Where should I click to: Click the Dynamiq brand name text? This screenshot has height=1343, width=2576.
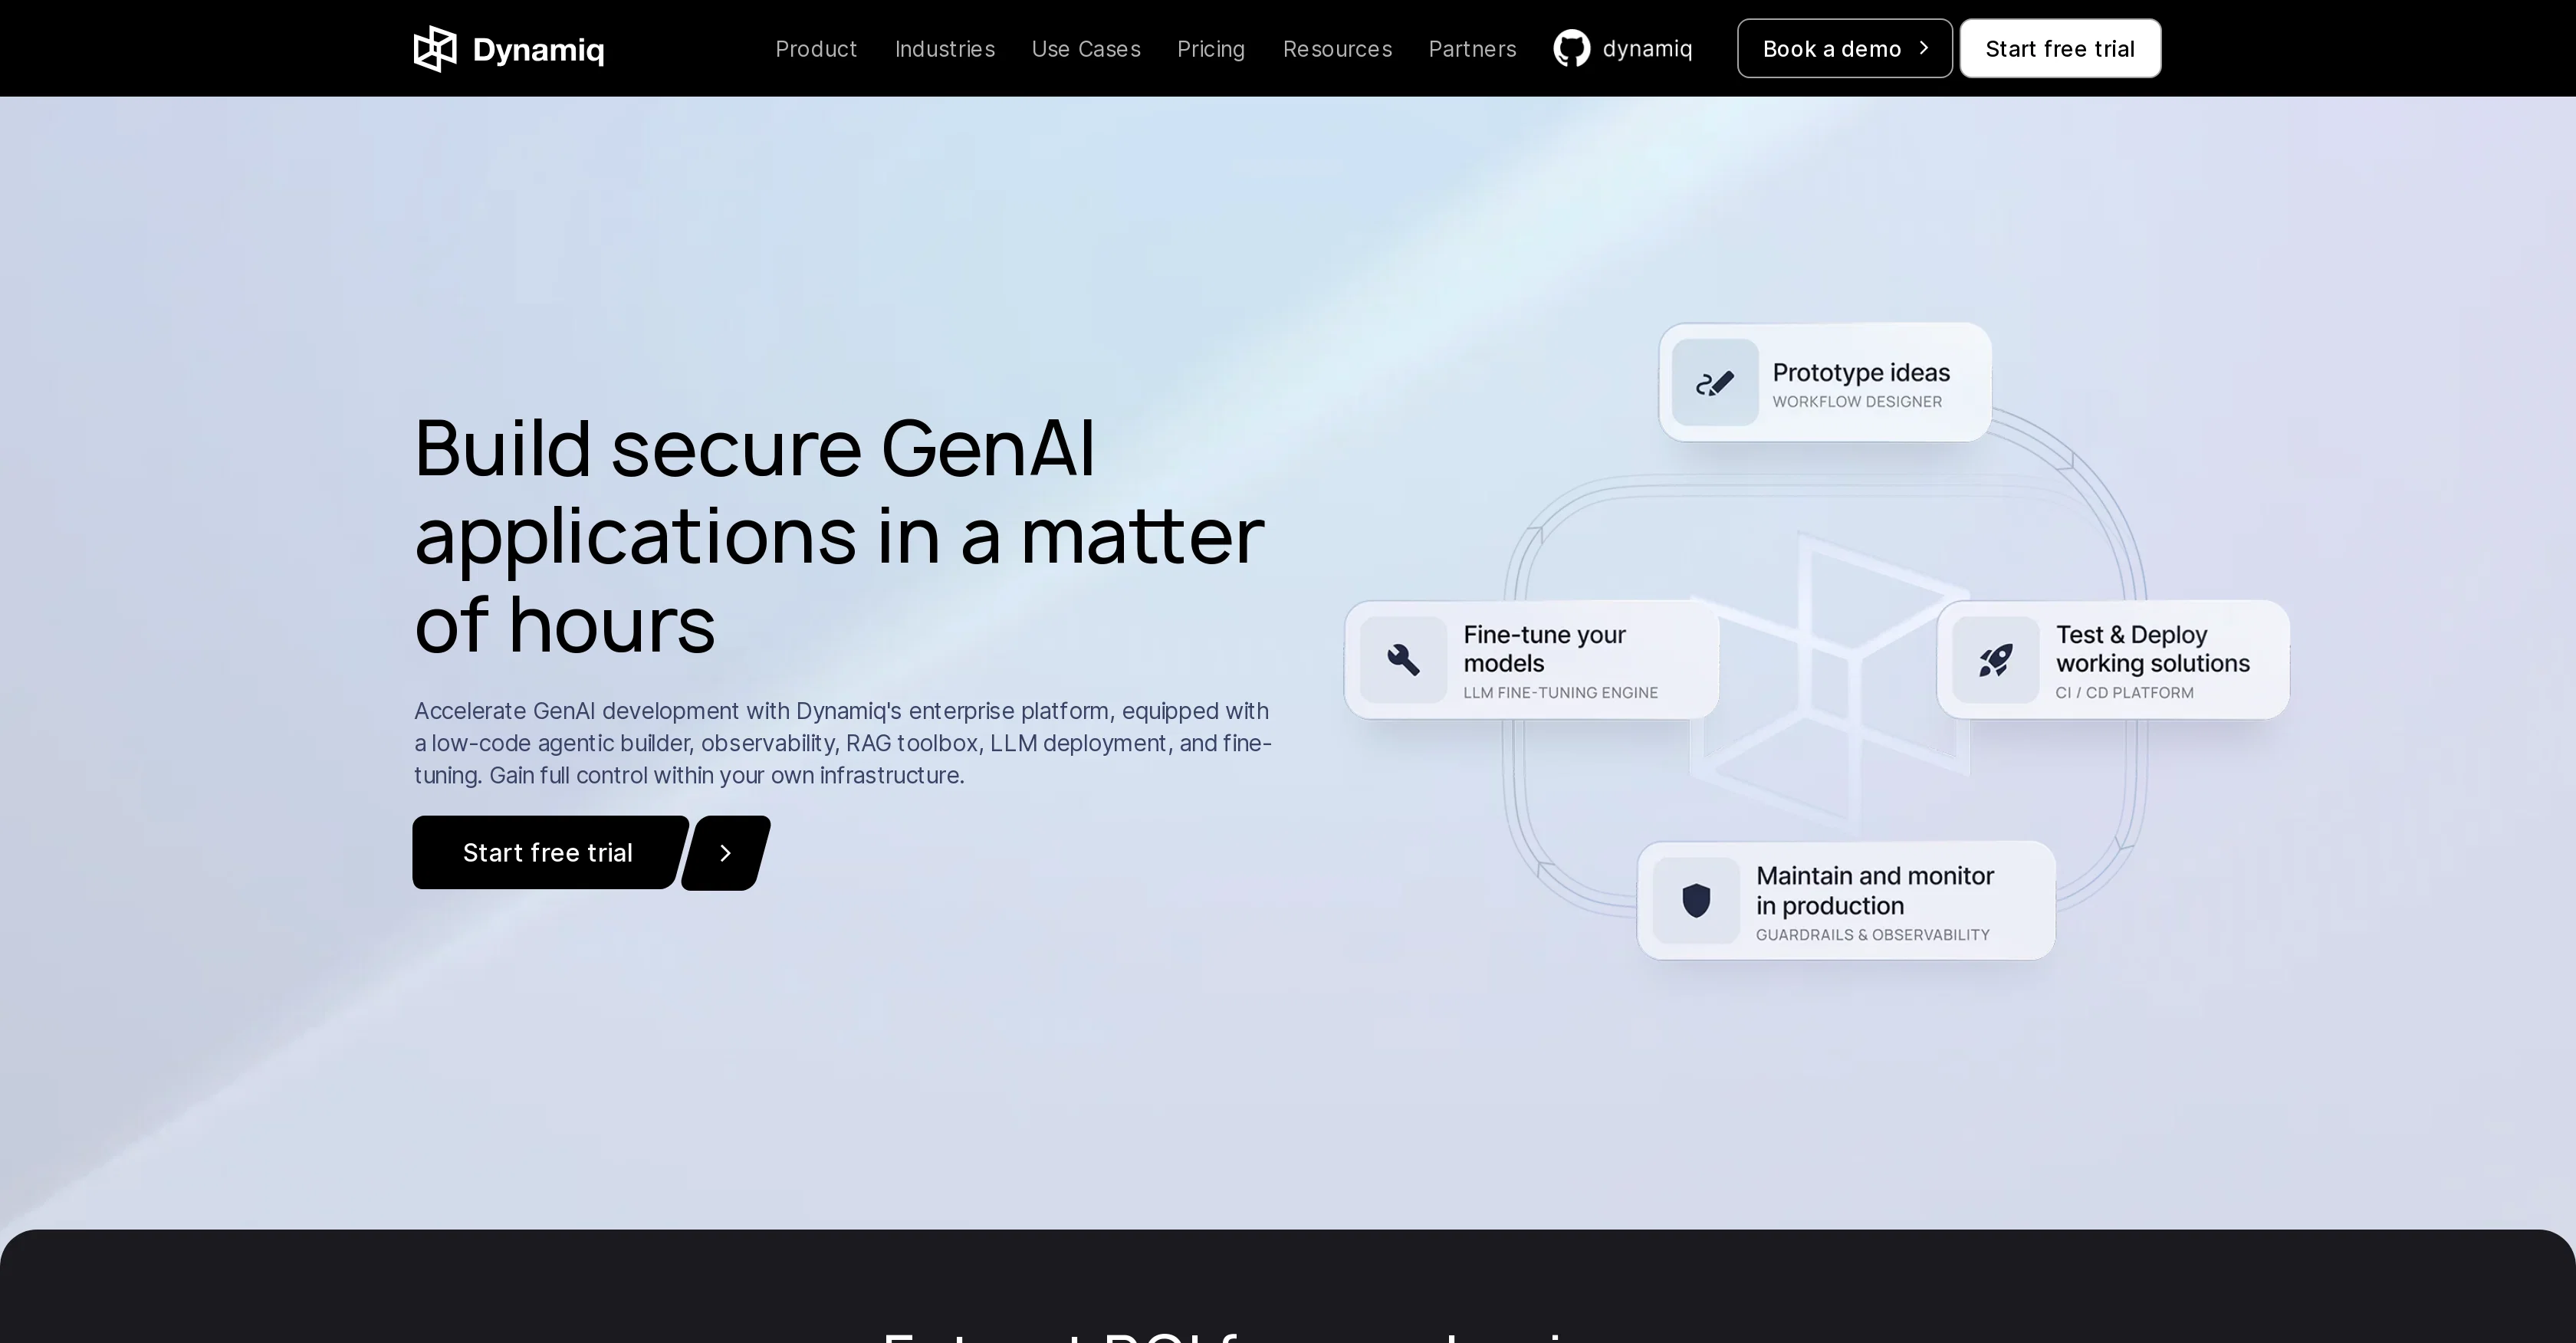click(538, 50)
